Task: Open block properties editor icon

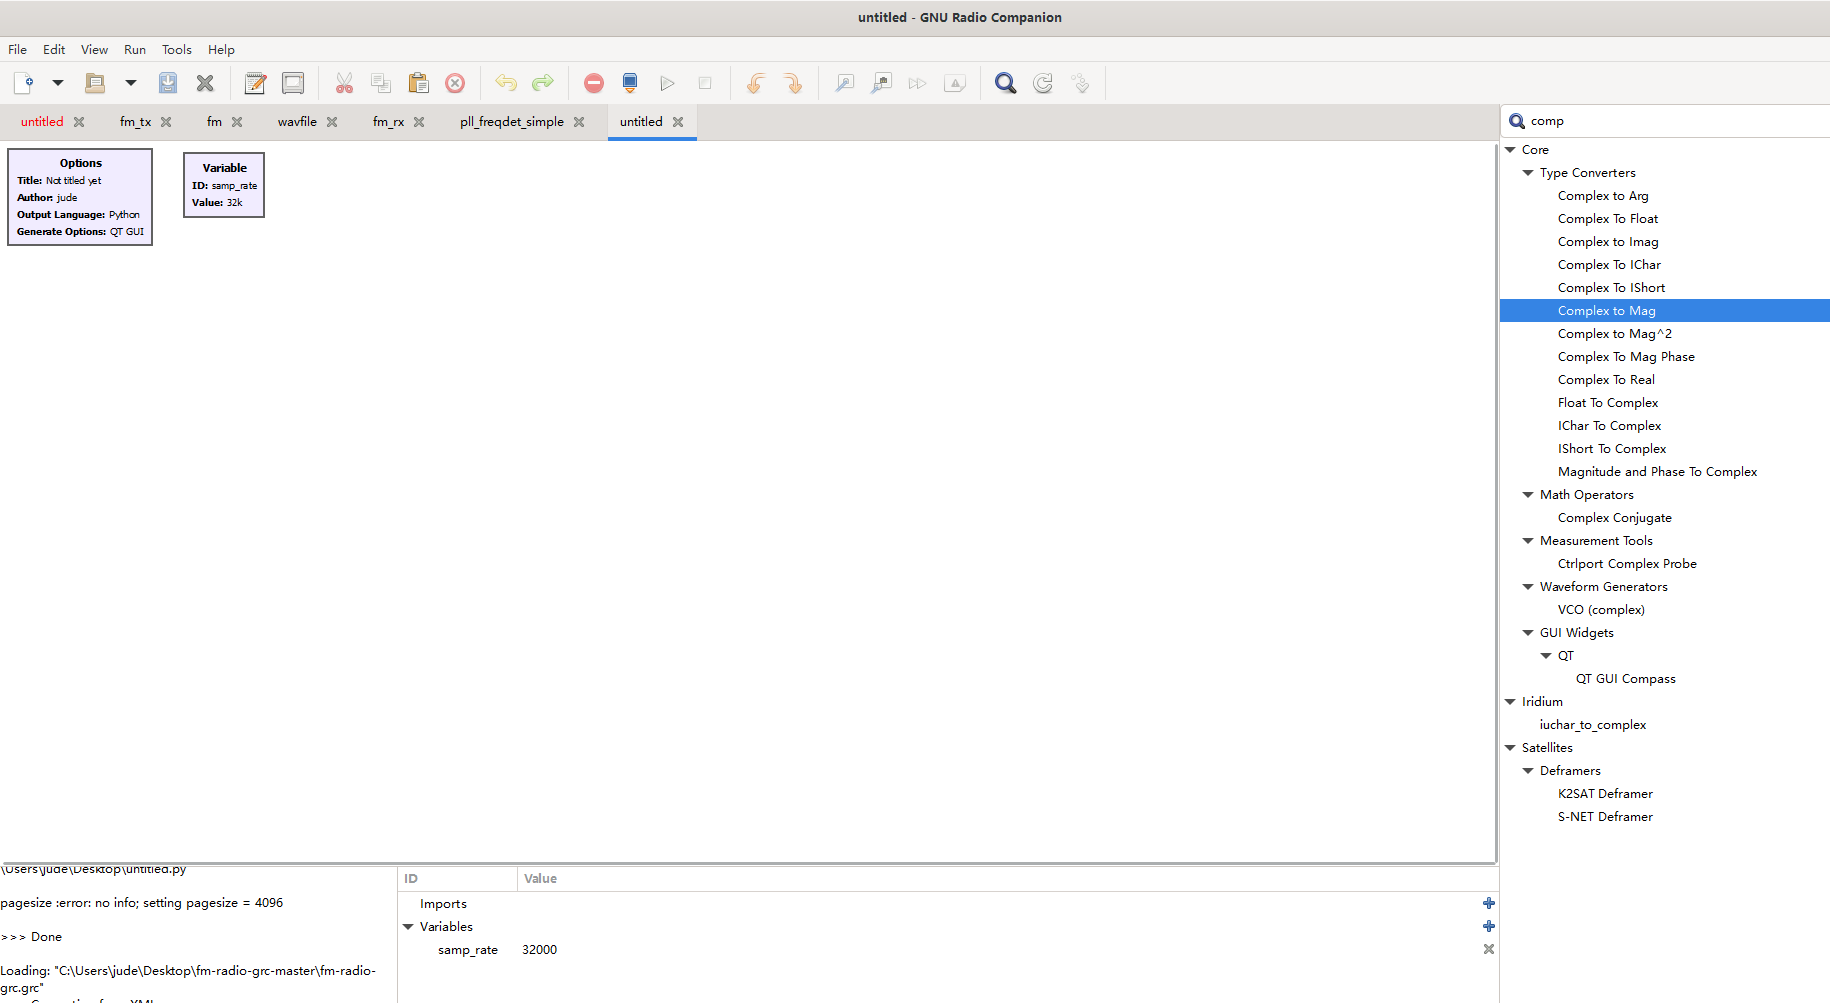Action: coord(255,83)
